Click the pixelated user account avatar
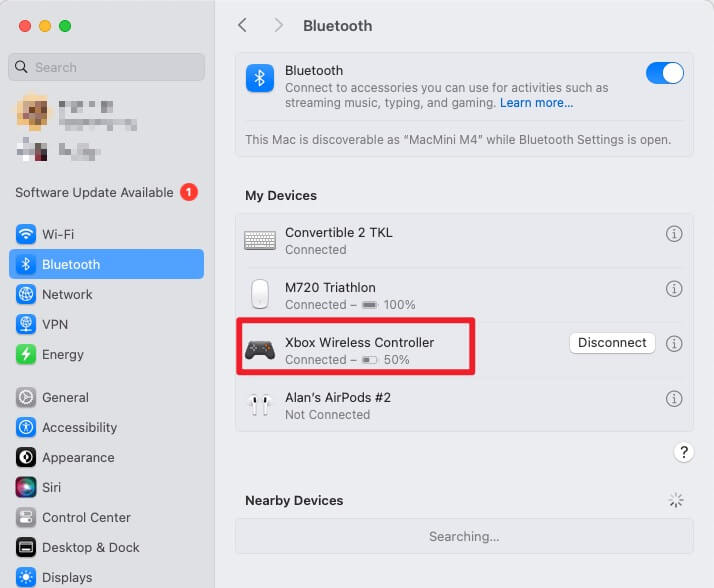This screenshot has width=714, height=588. [x=32, y=112]
